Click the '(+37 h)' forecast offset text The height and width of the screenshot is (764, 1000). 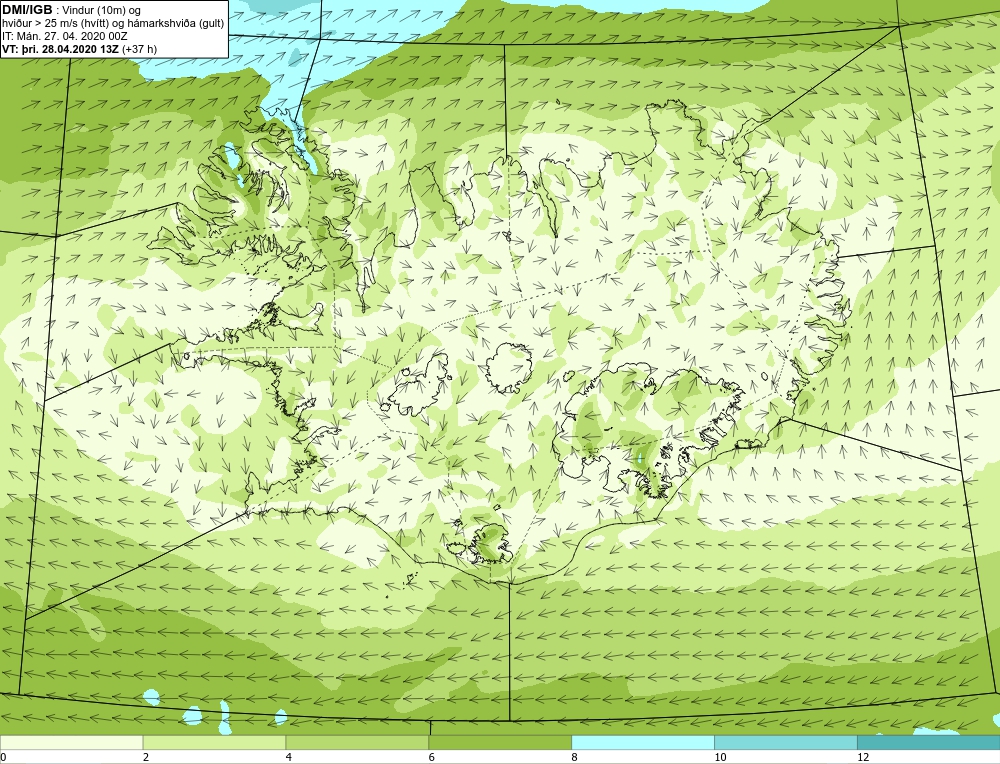139,48
